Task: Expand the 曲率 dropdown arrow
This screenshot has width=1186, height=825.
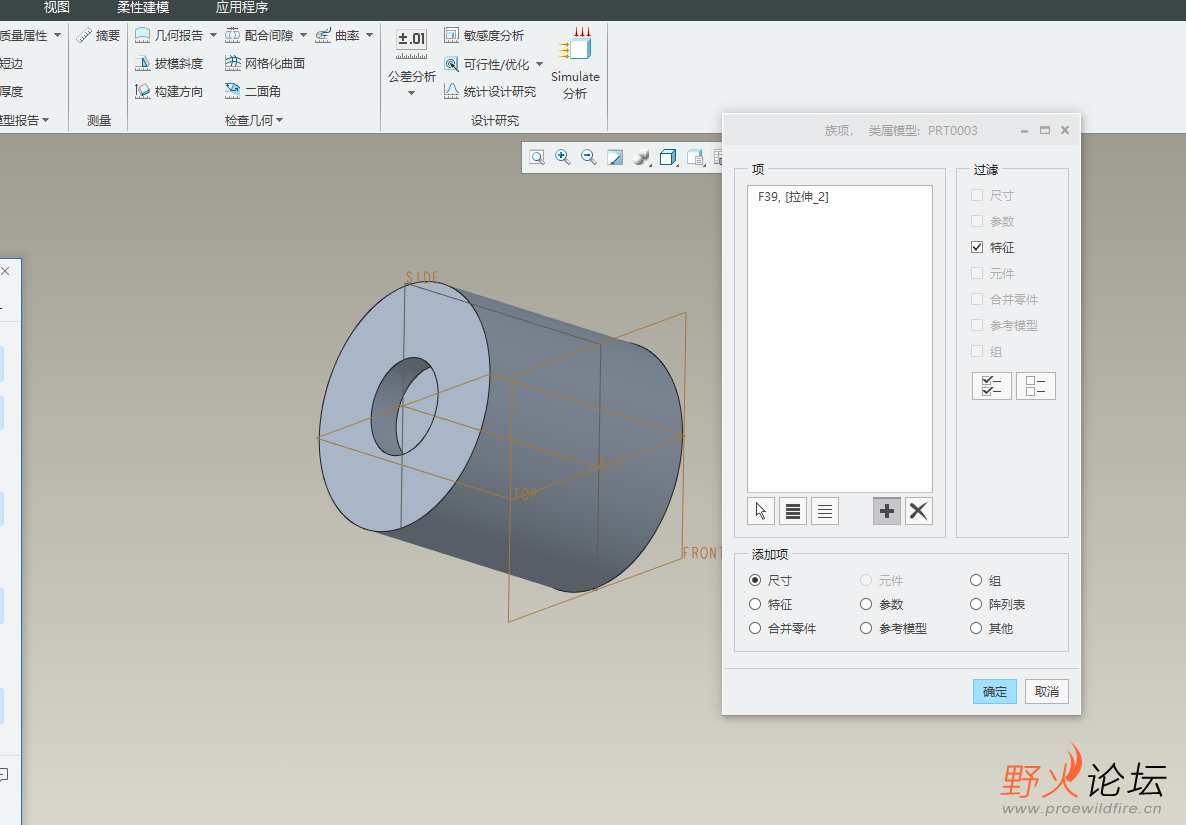Action: click(369, 36)
